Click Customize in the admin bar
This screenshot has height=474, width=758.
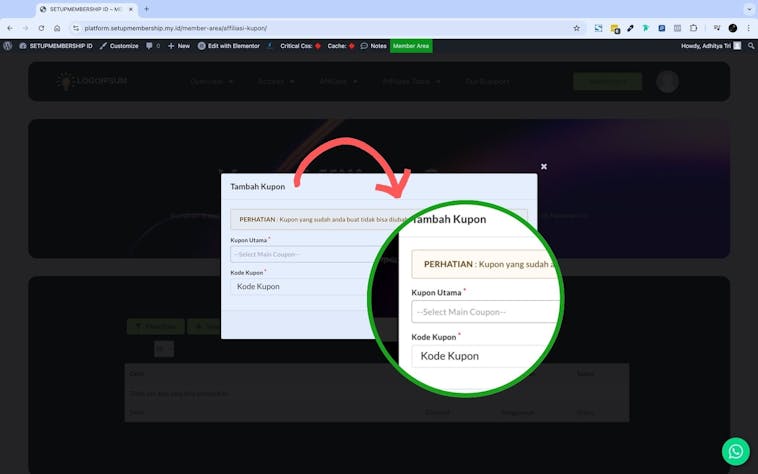[119, 46]
